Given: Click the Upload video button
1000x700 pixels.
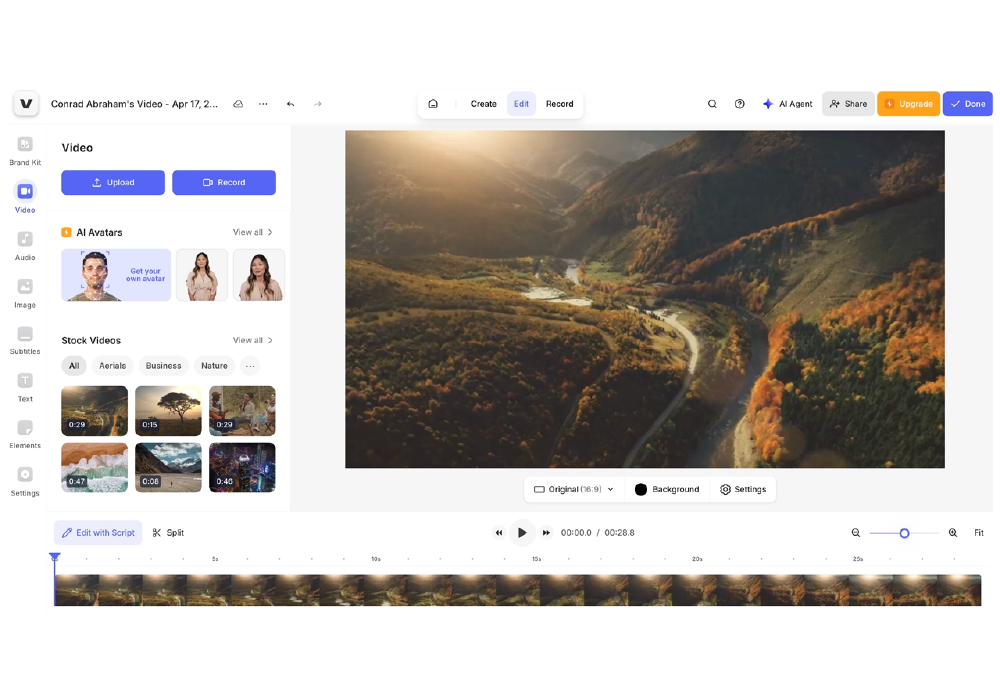Looking at the screenshot, I should tap(113, 182).
